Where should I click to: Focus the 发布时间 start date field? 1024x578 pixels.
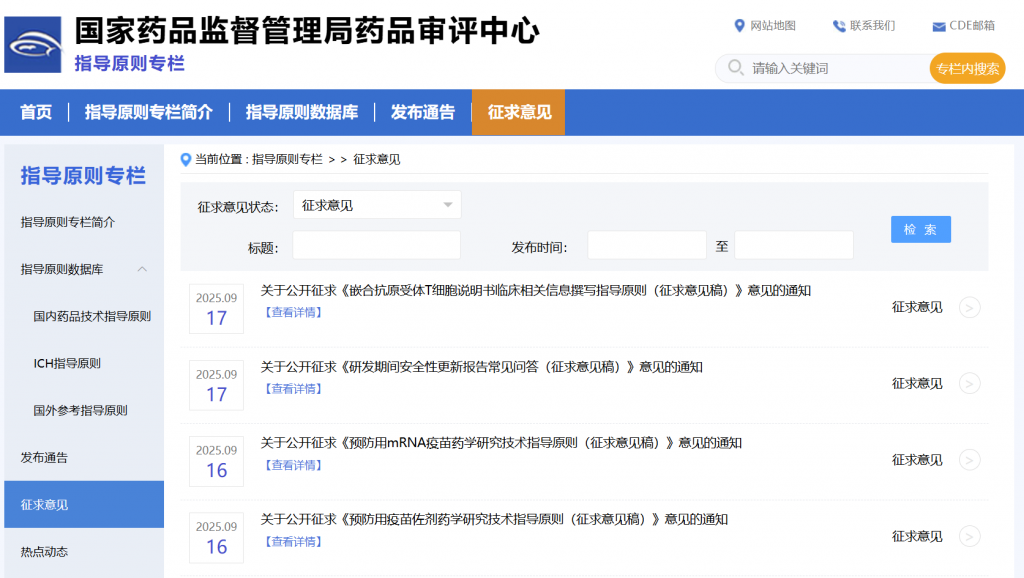(x=647, y=245)
